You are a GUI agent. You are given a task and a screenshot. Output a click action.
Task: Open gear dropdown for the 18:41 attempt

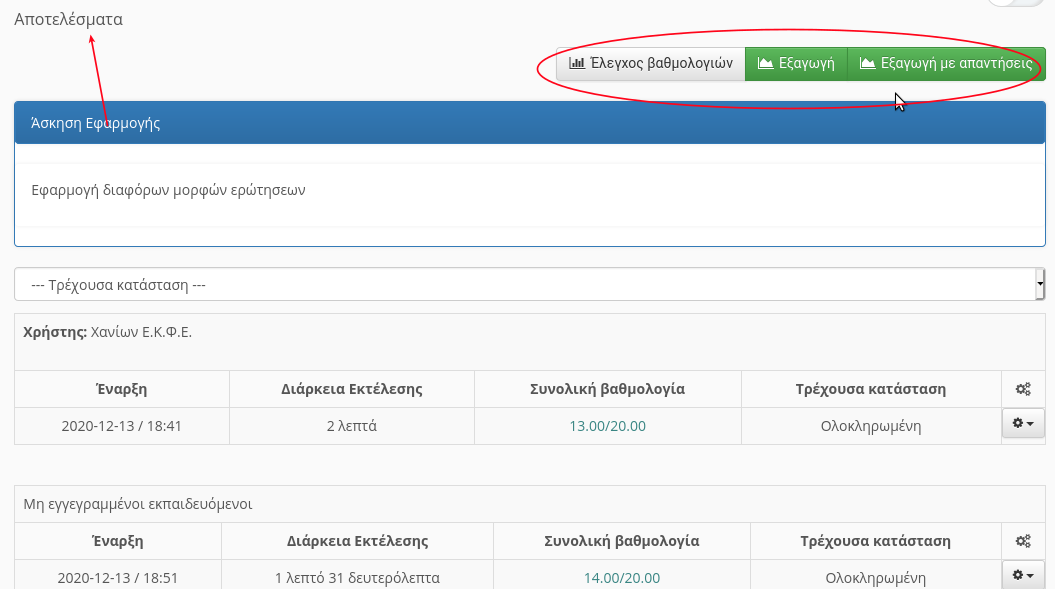click(x=1023, y=423)
